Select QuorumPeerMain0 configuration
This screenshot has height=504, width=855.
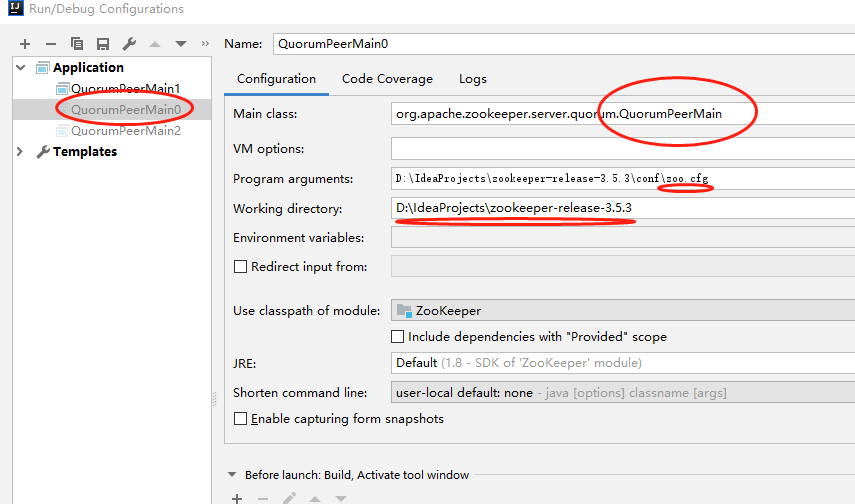[126, 110]
